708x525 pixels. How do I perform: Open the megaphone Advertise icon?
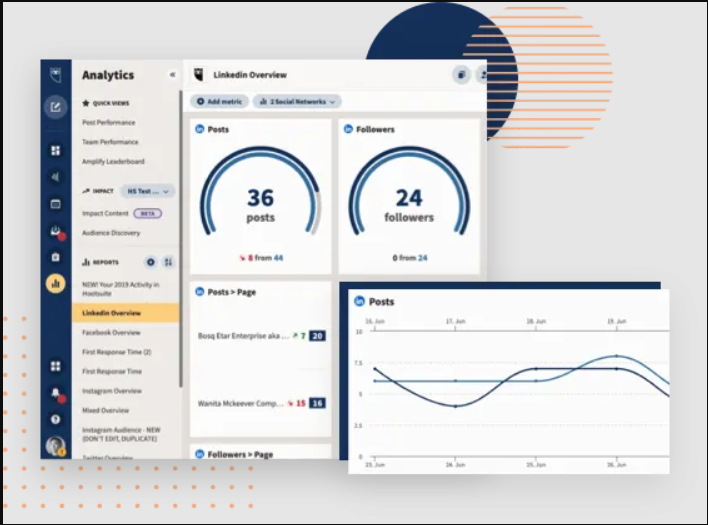(x=56, y=177)
